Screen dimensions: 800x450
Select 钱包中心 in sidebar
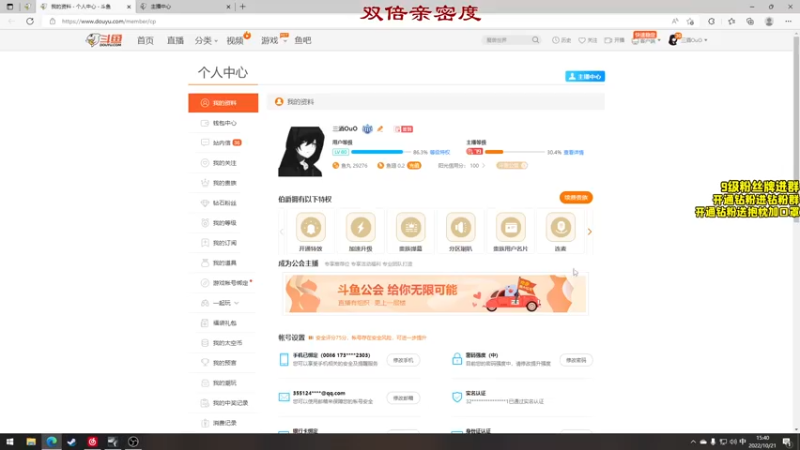click(223, 123)
